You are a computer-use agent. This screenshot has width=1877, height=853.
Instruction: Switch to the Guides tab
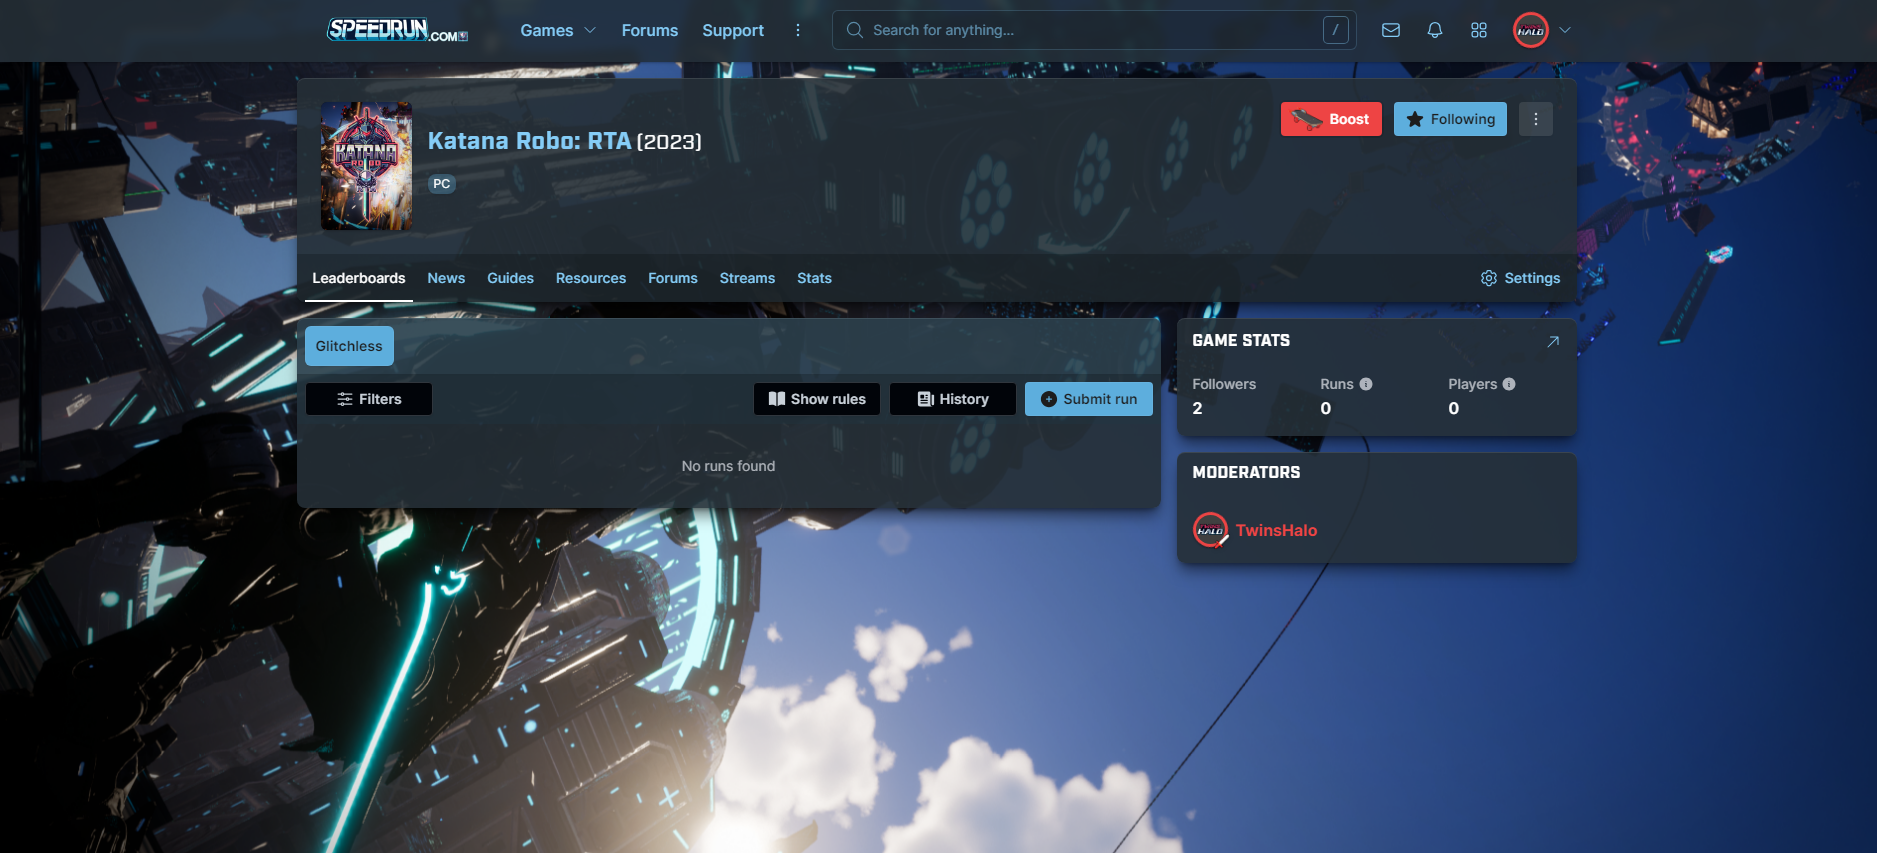[510, 278]
